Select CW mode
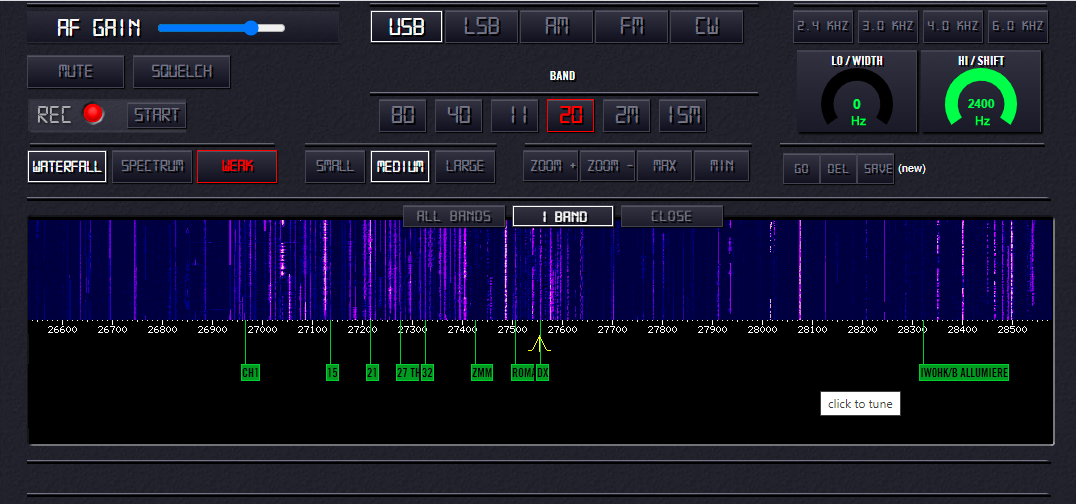This screenshot has width=1076, height=504. point(706,27)
